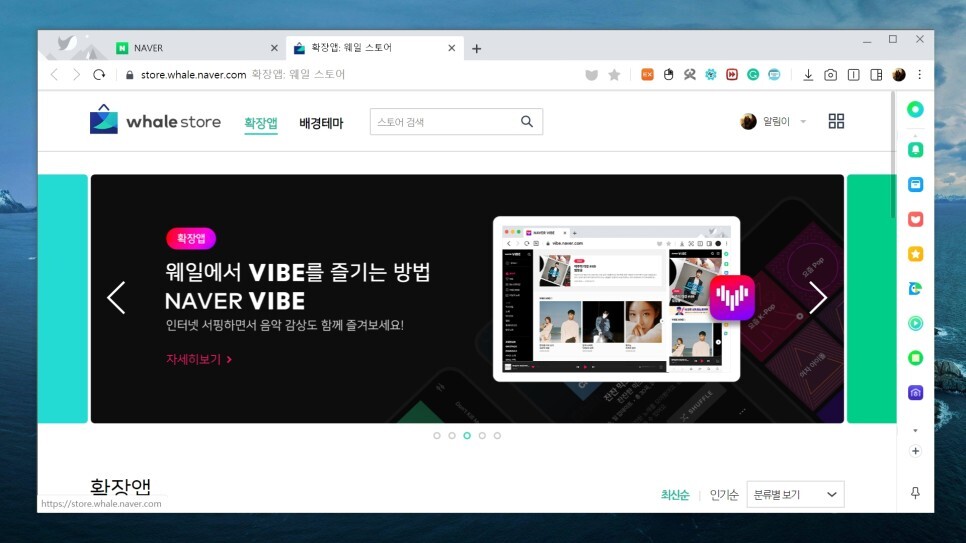Sort by 인기순
Screen dimensions: 966x543
(x=724, y=495)
